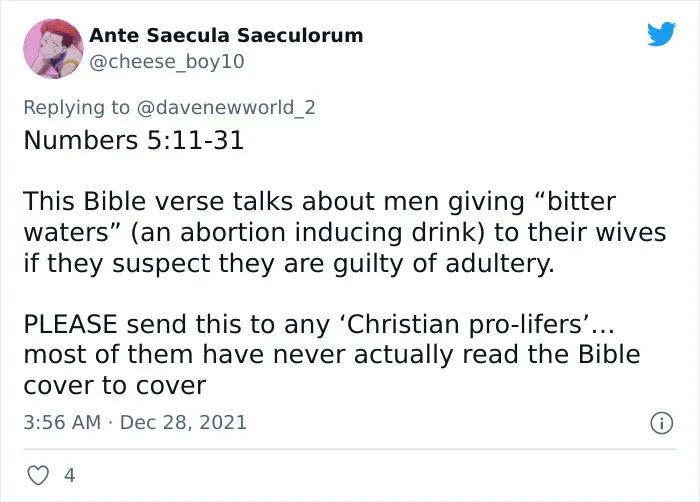Click the Twitter bird logo
The image size is (700, 502).
(661, 33)
